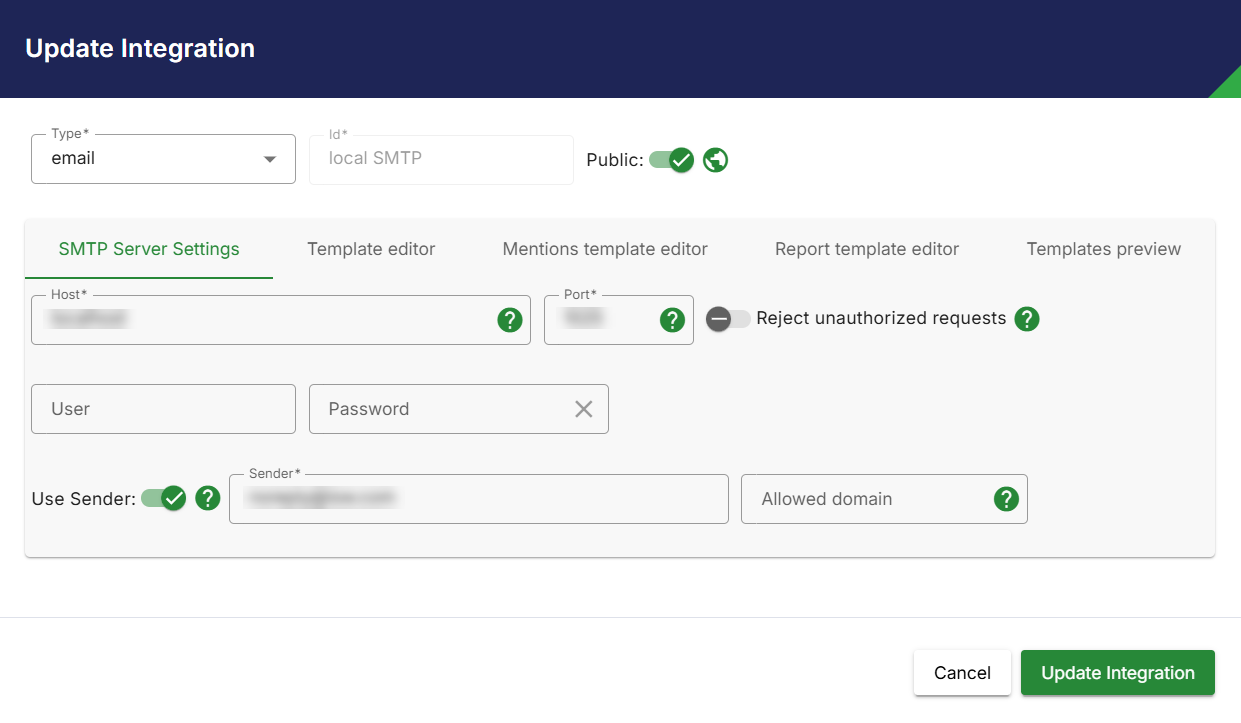The image size is (1241, 723).
Task: Click the Cancel button
Action: pos(962,673)
